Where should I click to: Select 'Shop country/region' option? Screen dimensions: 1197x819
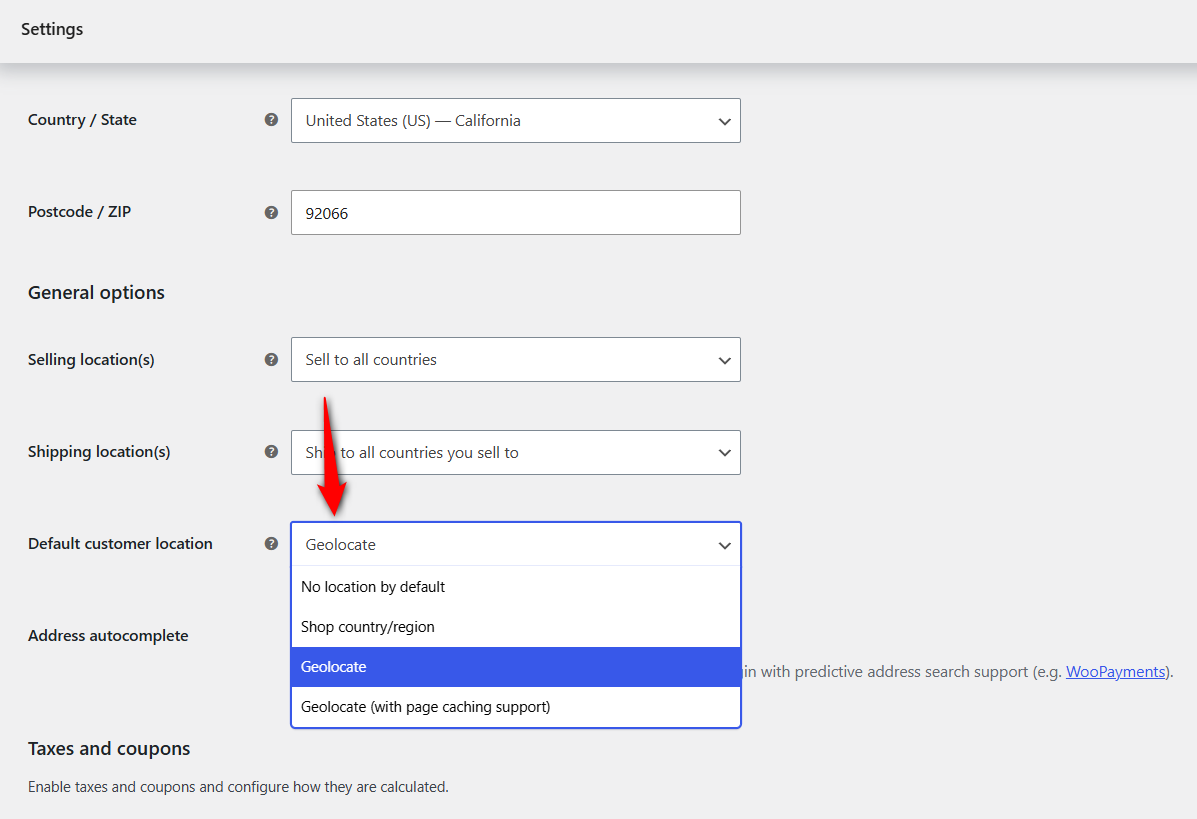[x=515, y=627]
